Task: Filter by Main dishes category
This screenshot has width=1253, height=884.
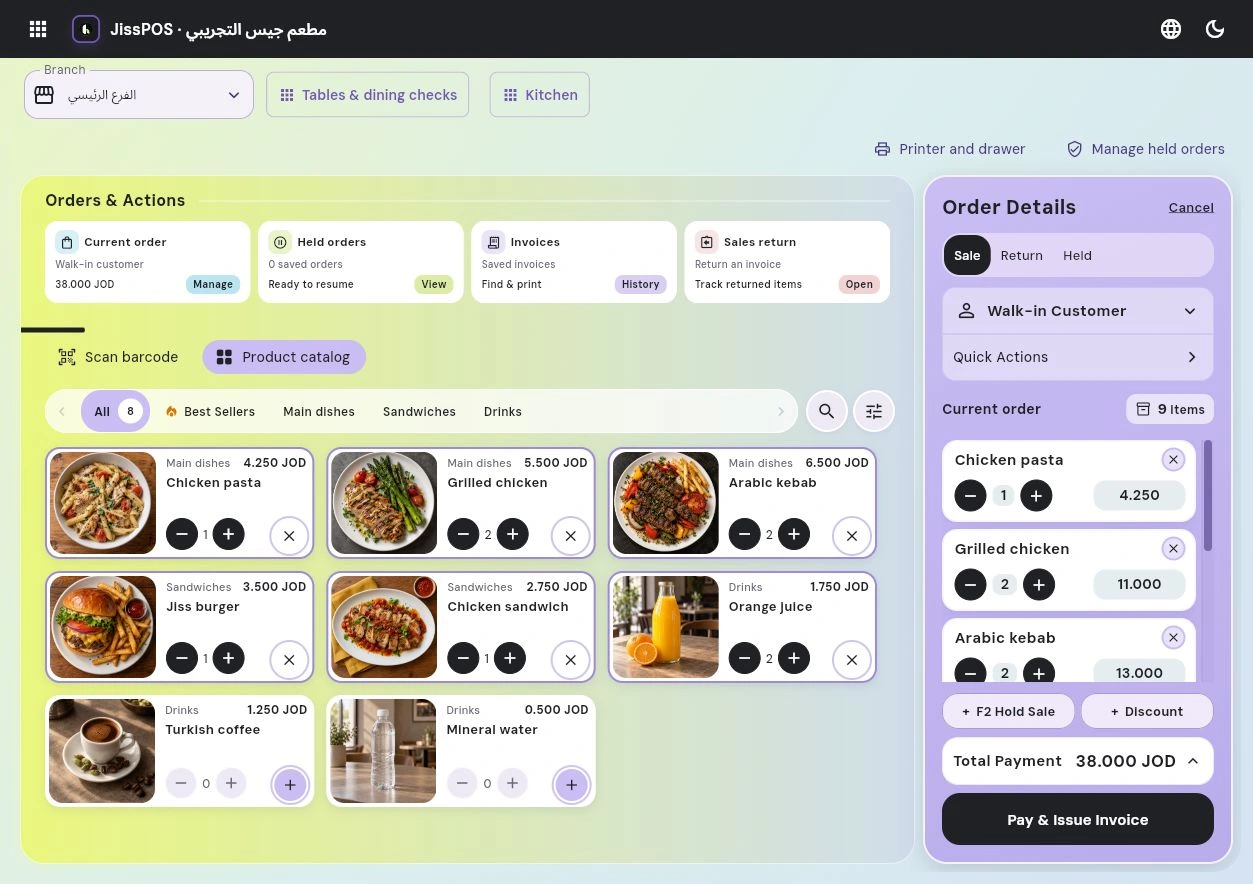Action: pyautogui.click(x=319, y=411)
